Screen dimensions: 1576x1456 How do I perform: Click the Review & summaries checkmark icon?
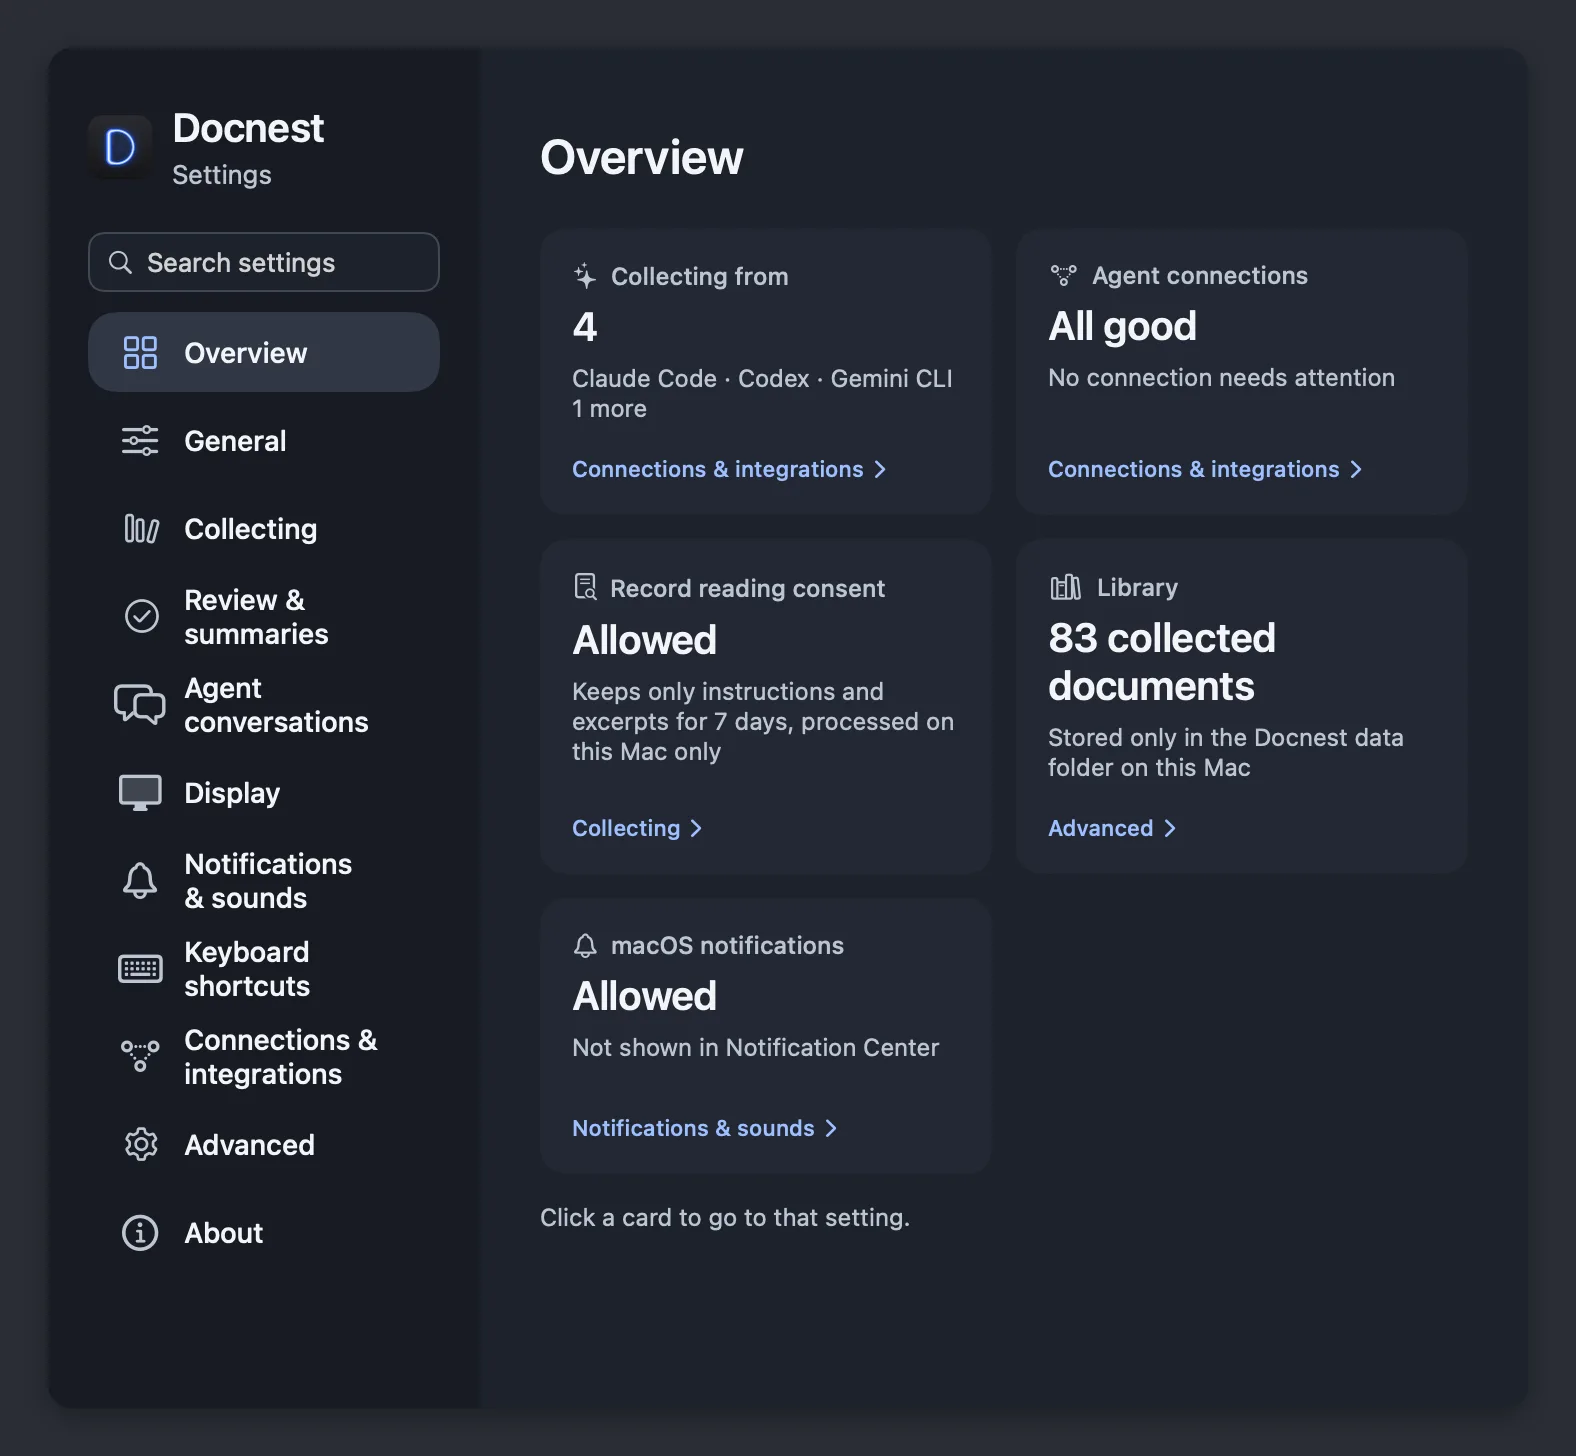pos(141,616)
